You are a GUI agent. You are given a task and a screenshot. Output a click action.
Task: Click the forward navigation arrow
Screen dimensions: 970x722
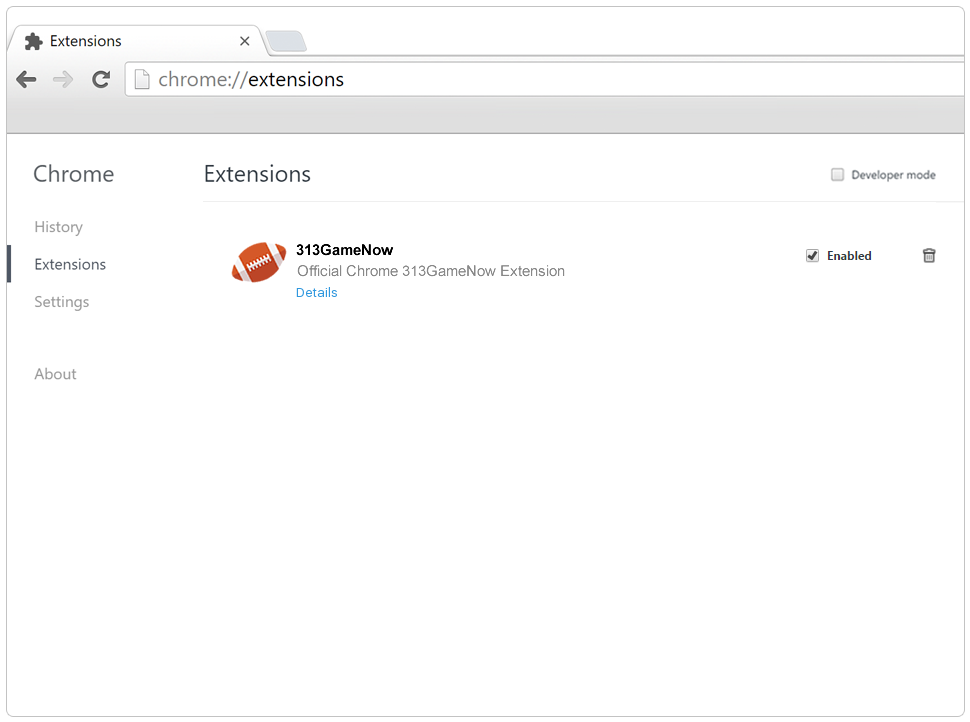[x=63, y=79]
